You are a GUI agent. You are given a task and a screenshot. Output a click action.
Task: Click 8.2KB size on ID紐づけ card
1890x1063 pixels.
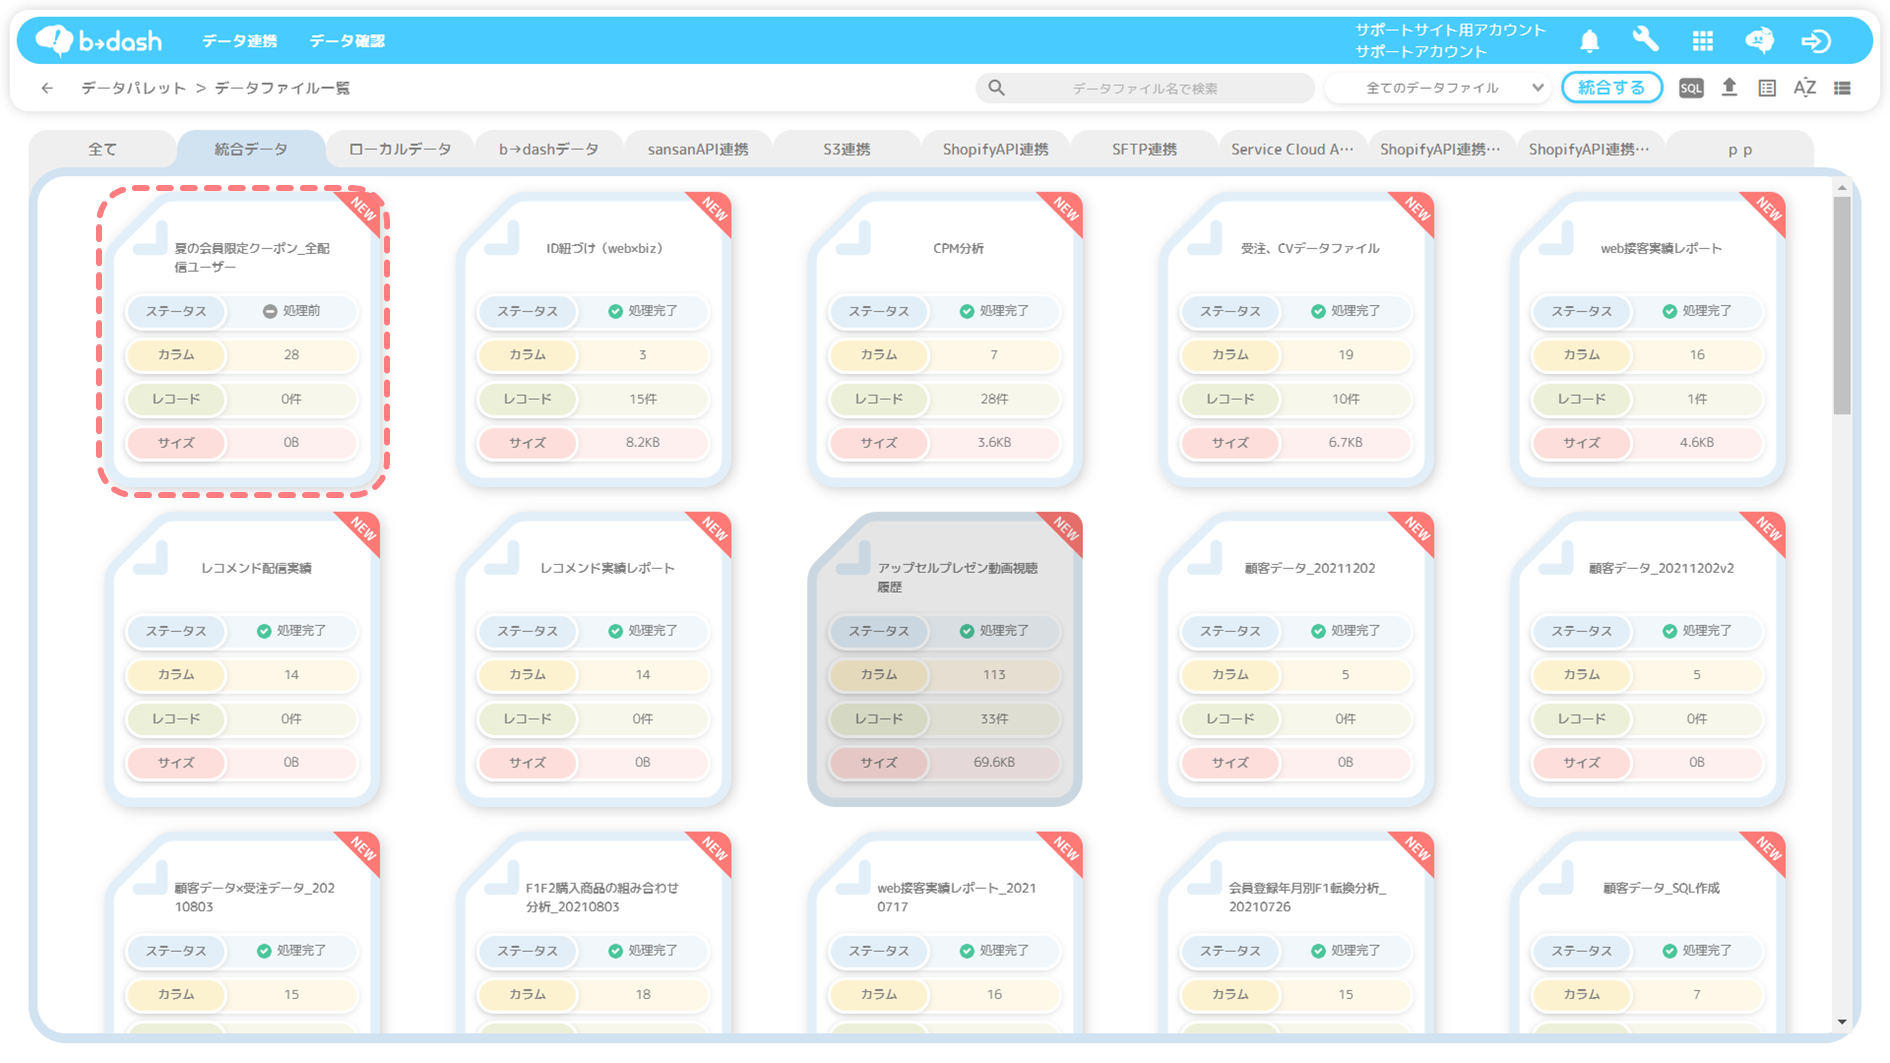coord(642,442)
